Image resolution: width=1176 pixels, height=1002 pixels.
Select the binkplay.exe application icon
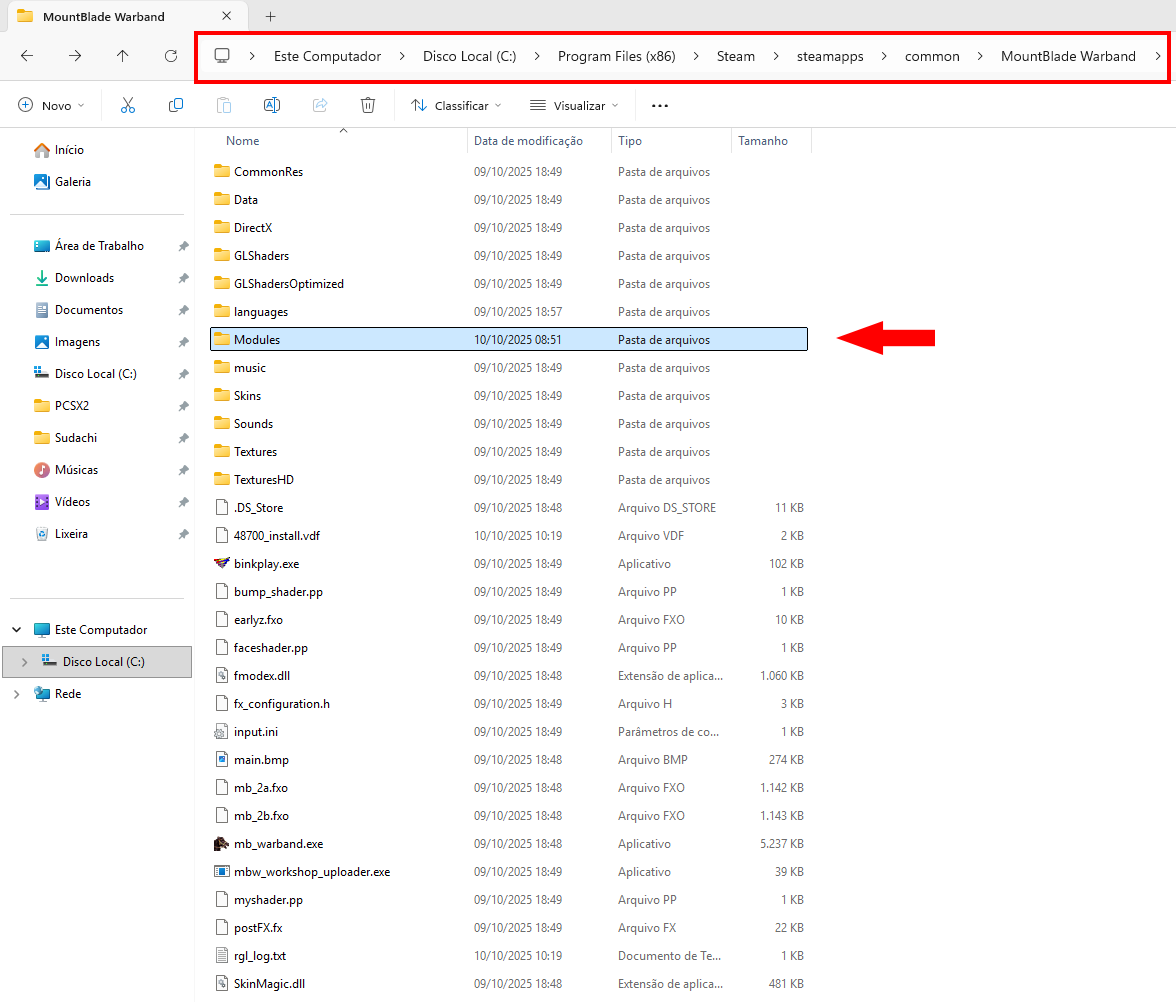(x=221, y=564)
